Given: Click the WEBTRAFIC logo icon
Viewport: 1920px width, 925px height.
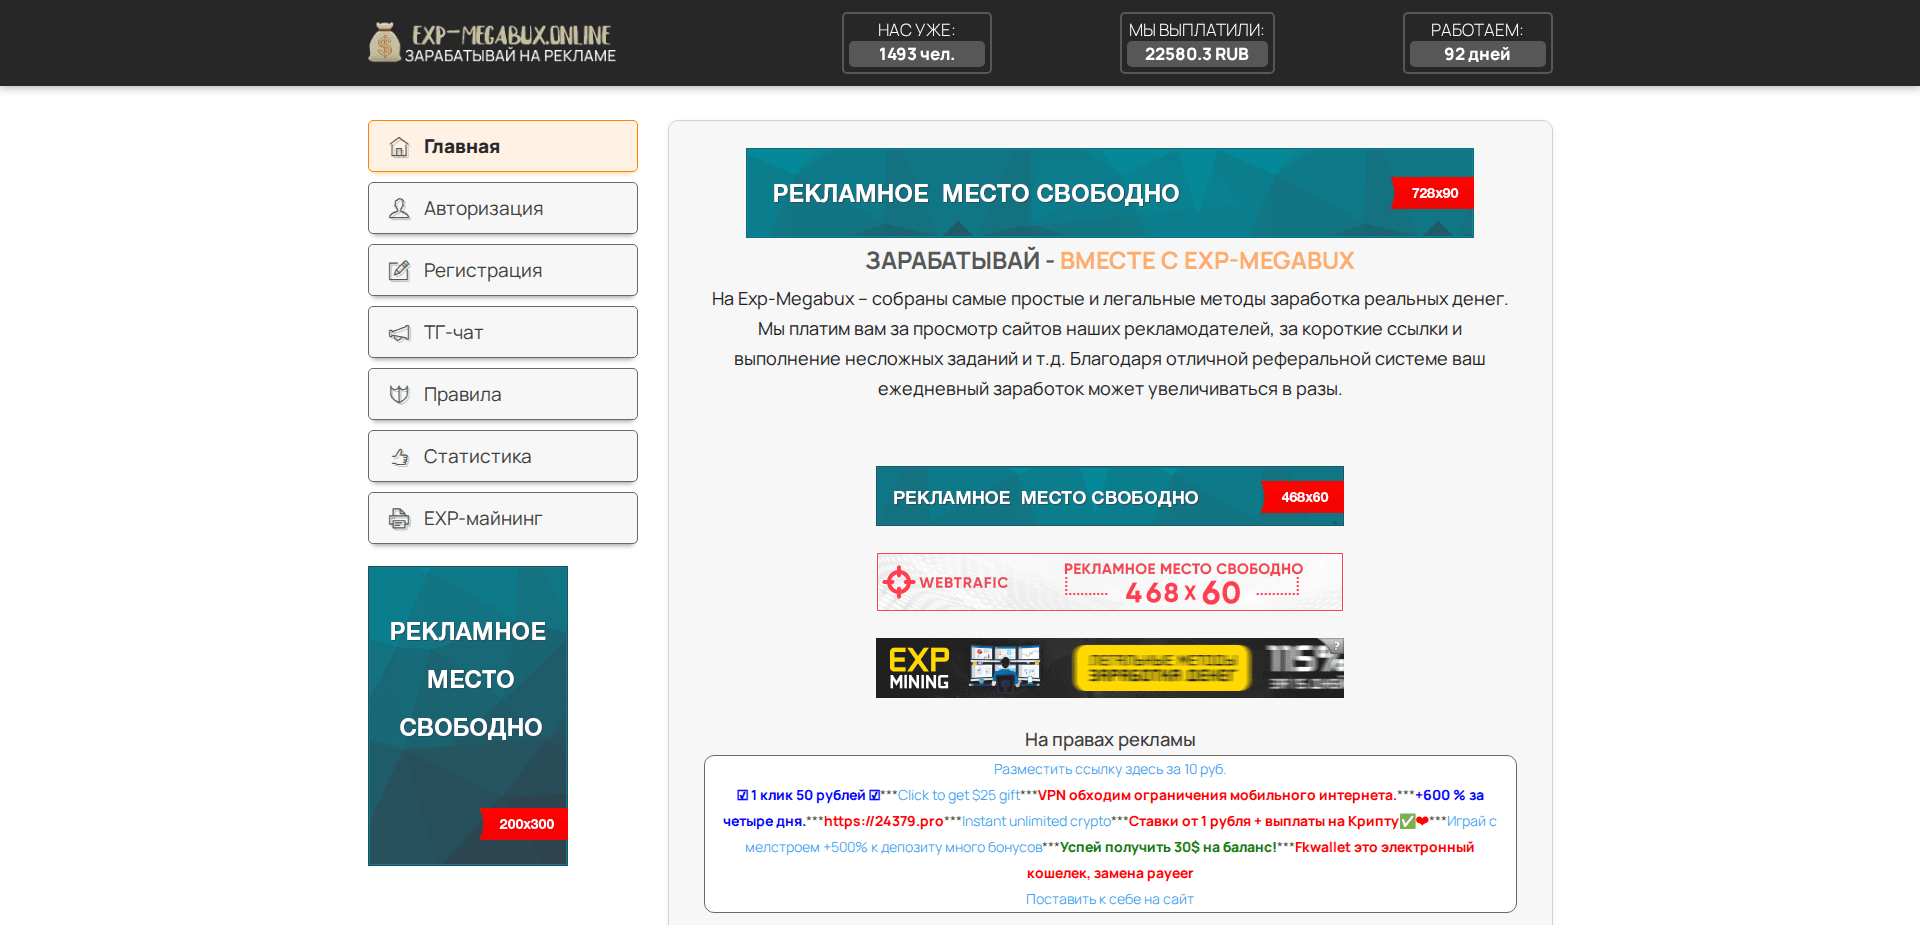Looking at the screenshot, I should click(x=898, y=581).
